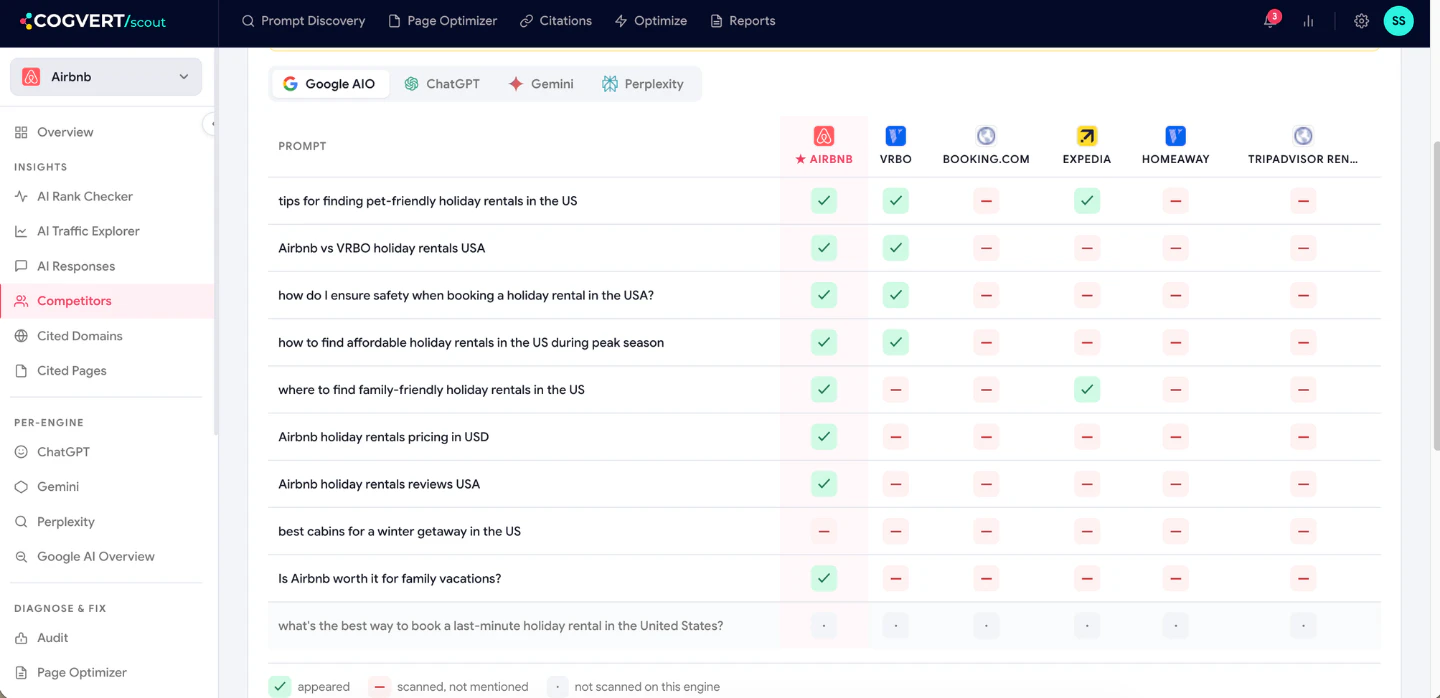This screenshot has height=698, width=1440.
Task: Open Cited Domains in sidebar
Action: [x=106, y=336]
